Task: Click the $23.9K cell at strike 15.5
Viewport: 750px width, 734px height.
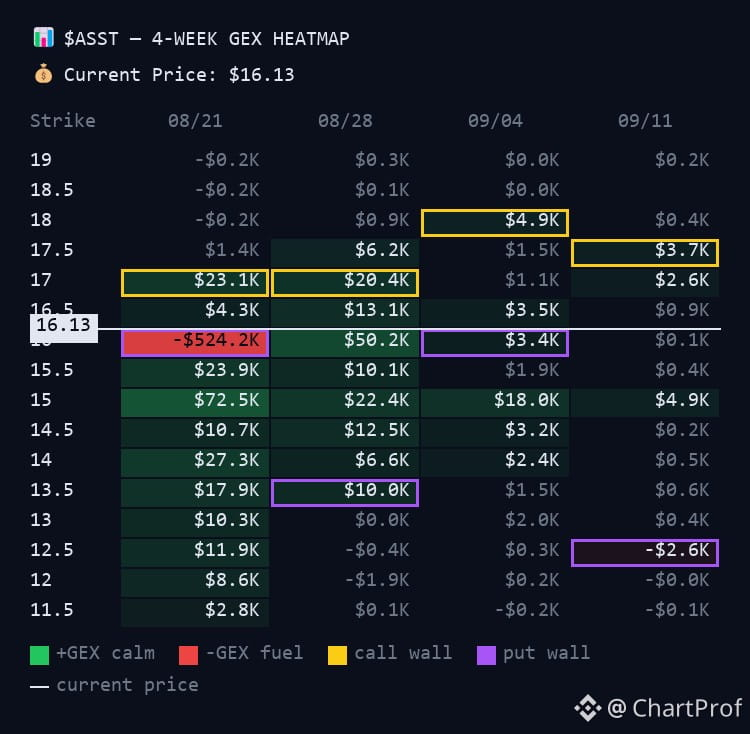Action: click(x=195, y=372)
